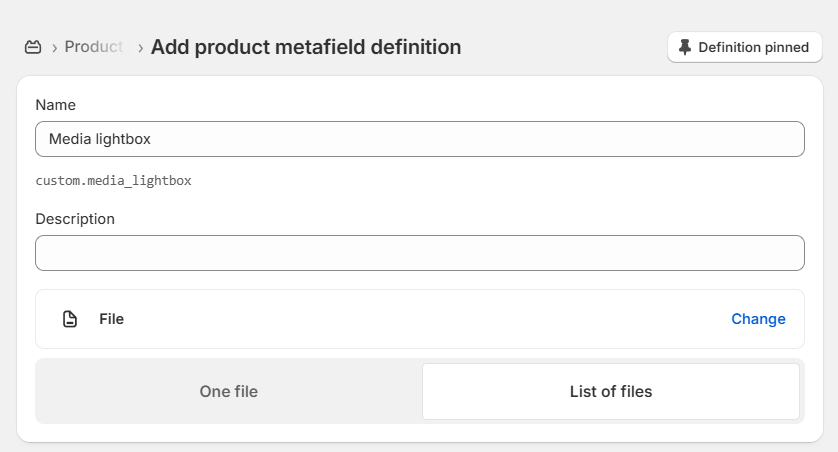
Task: Click the Add product metafield definition heading
Action: 306,47
